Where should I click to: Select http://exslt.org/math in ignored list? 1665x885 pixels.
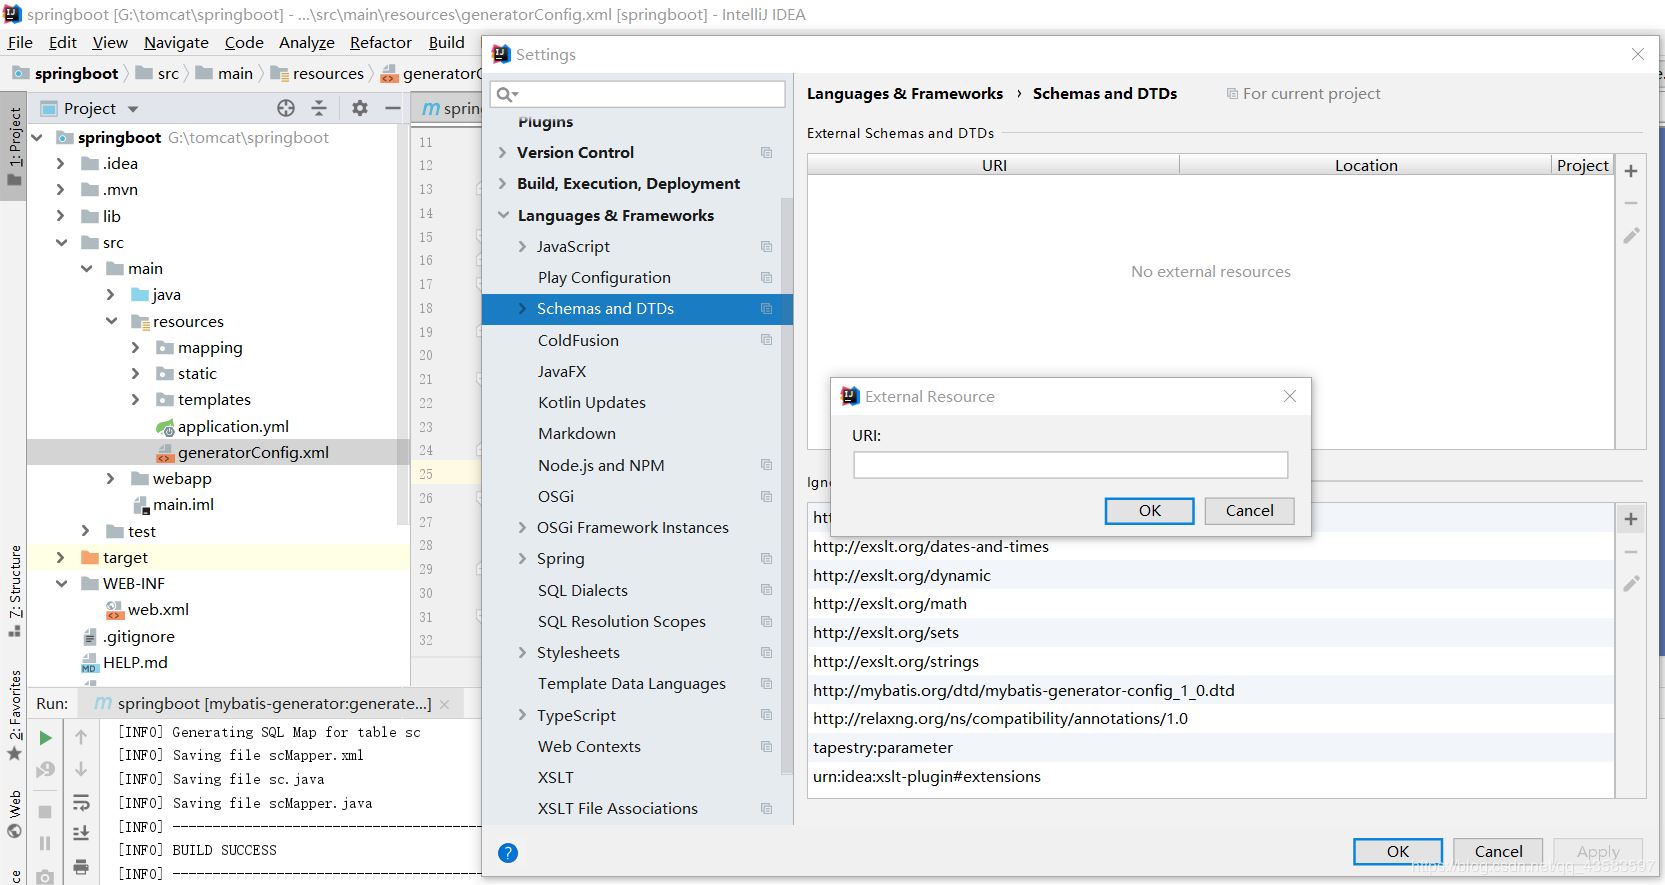1210,604
